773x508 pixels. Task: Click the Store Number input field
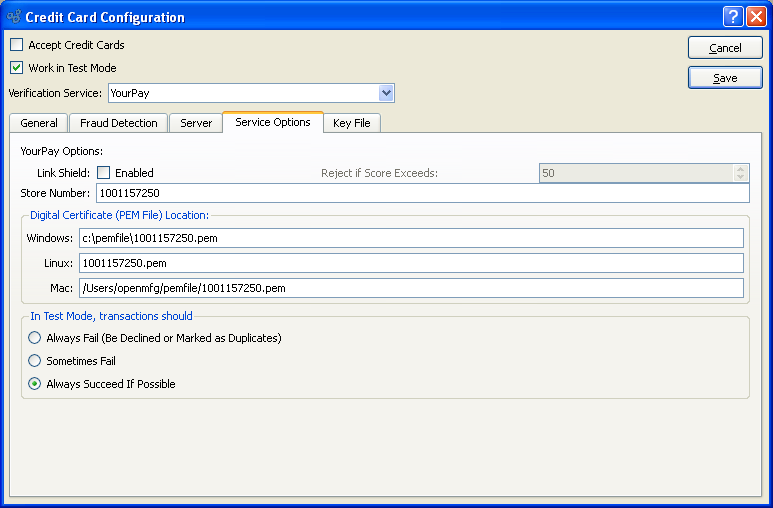421,193
